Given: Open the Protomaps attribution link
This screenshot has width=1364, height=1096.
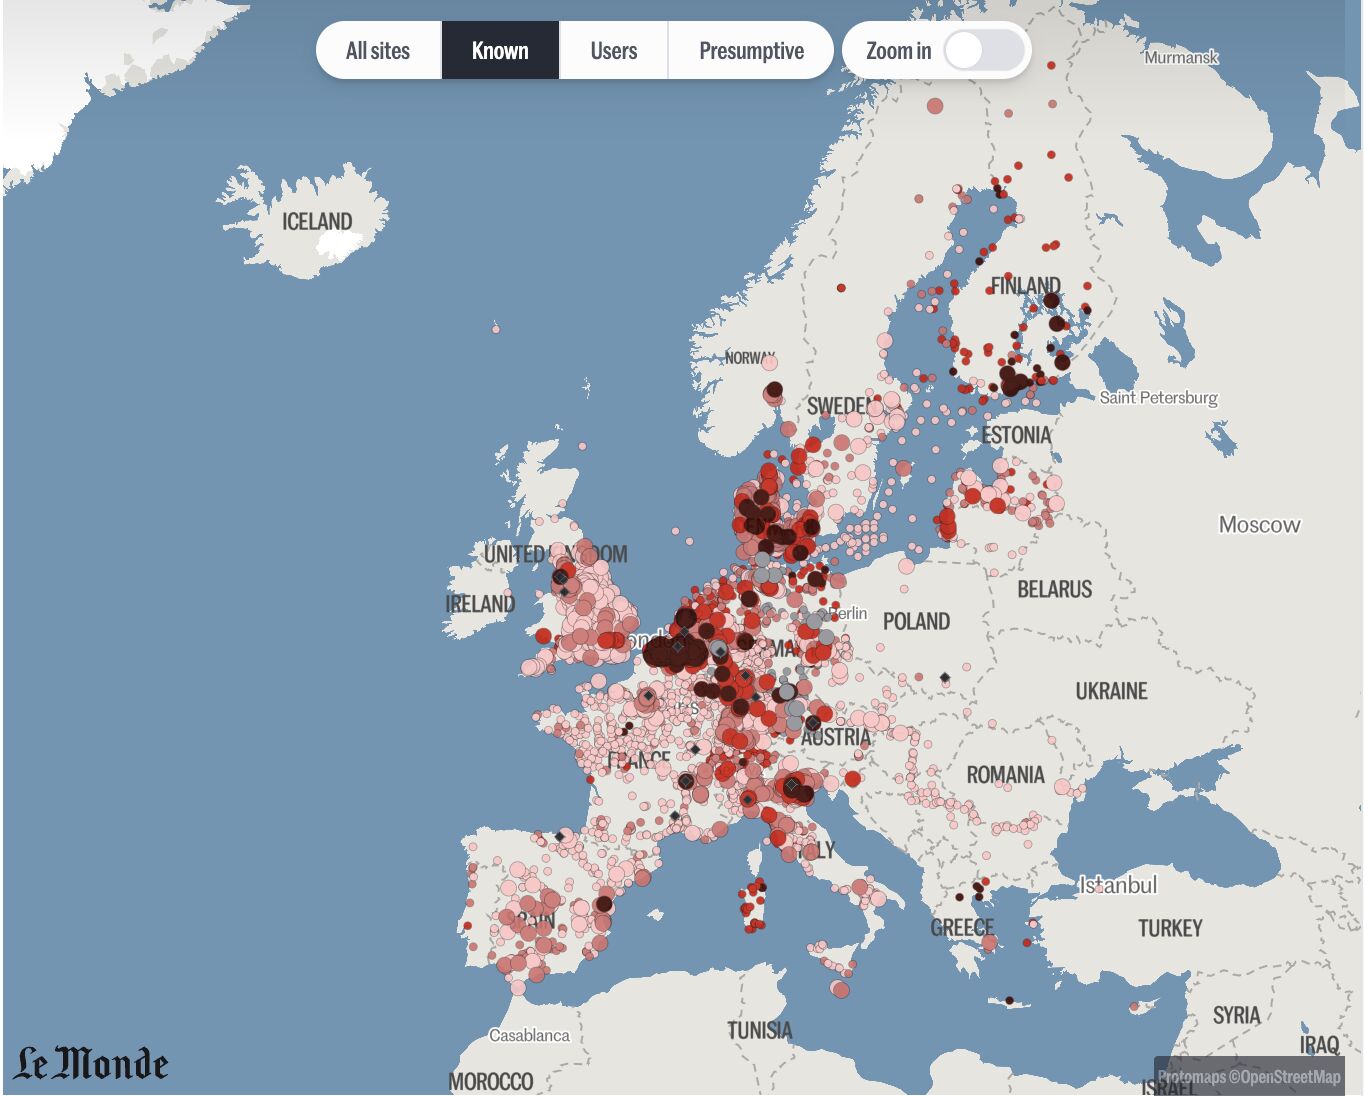Looking at the screenshot, I should point(1191,1077).
